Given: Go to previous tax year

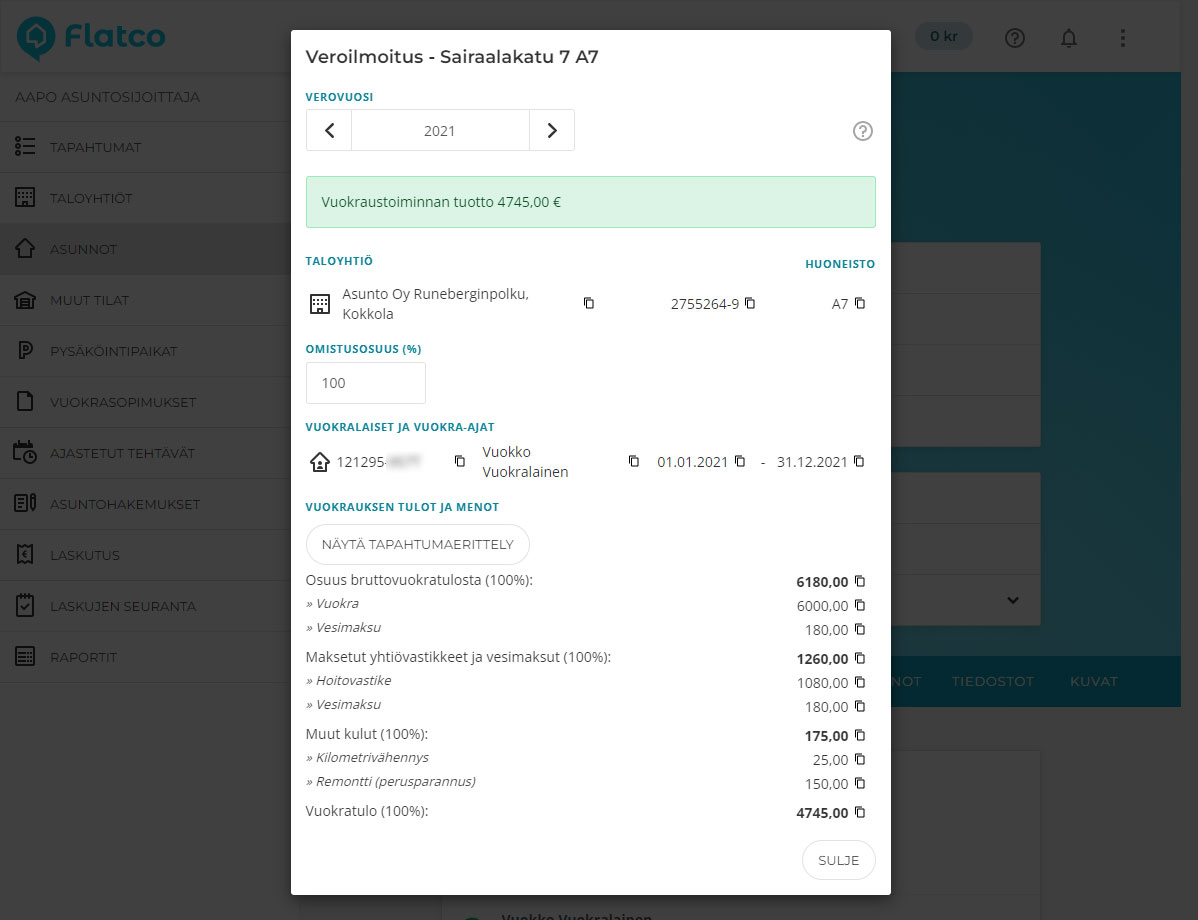Looking at the screenshot, I should (x=329, y=131).
